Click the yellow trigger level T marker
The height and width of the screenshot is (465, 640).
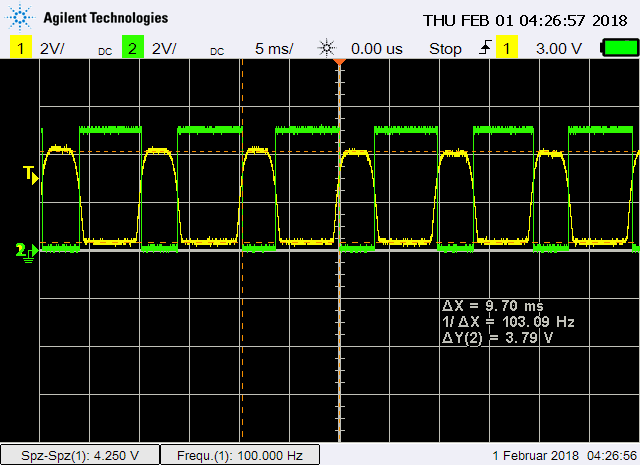coord(31,175)
